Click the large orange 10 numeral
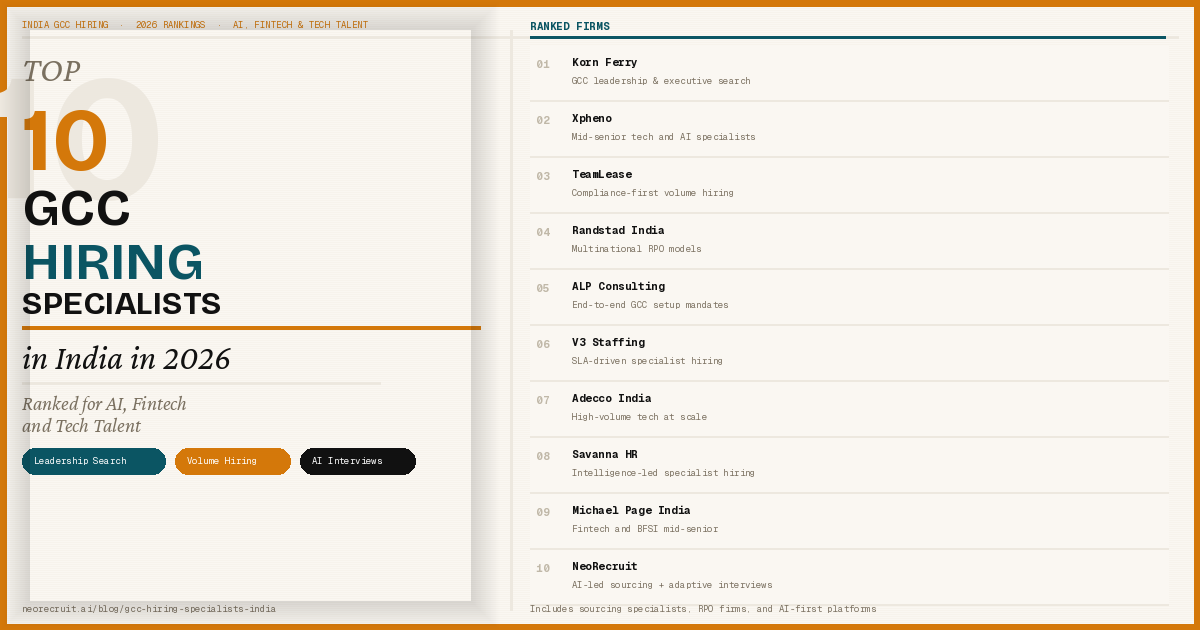This screenshot has width=1200, height=630. [x=64, y=141]
